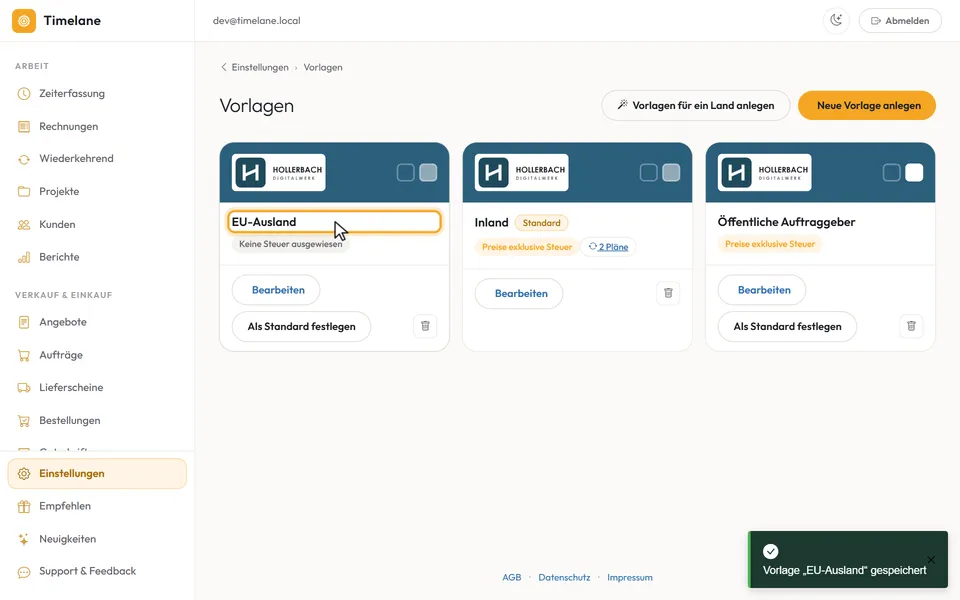The height and width of the screenshot is (600, 960).
Task: Delete the EU-Ausland template via trash icon
Action: pyautogui.click(x=426, y=326)
